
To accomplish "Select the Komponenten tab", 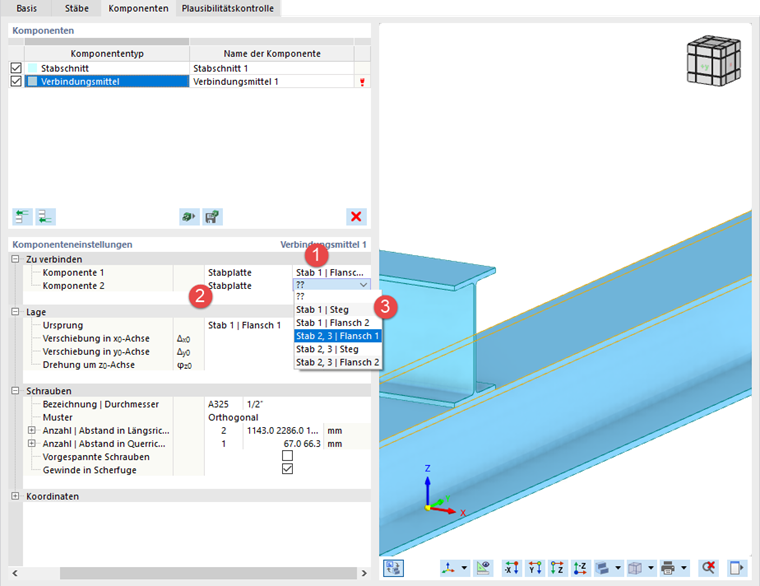I will click(138, 8).
